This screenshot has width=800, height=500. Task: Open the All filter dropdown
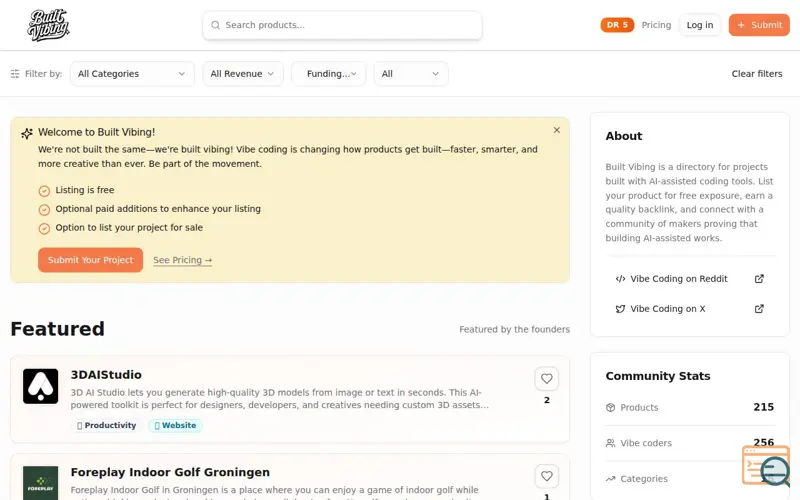click(x=411, y=74)
